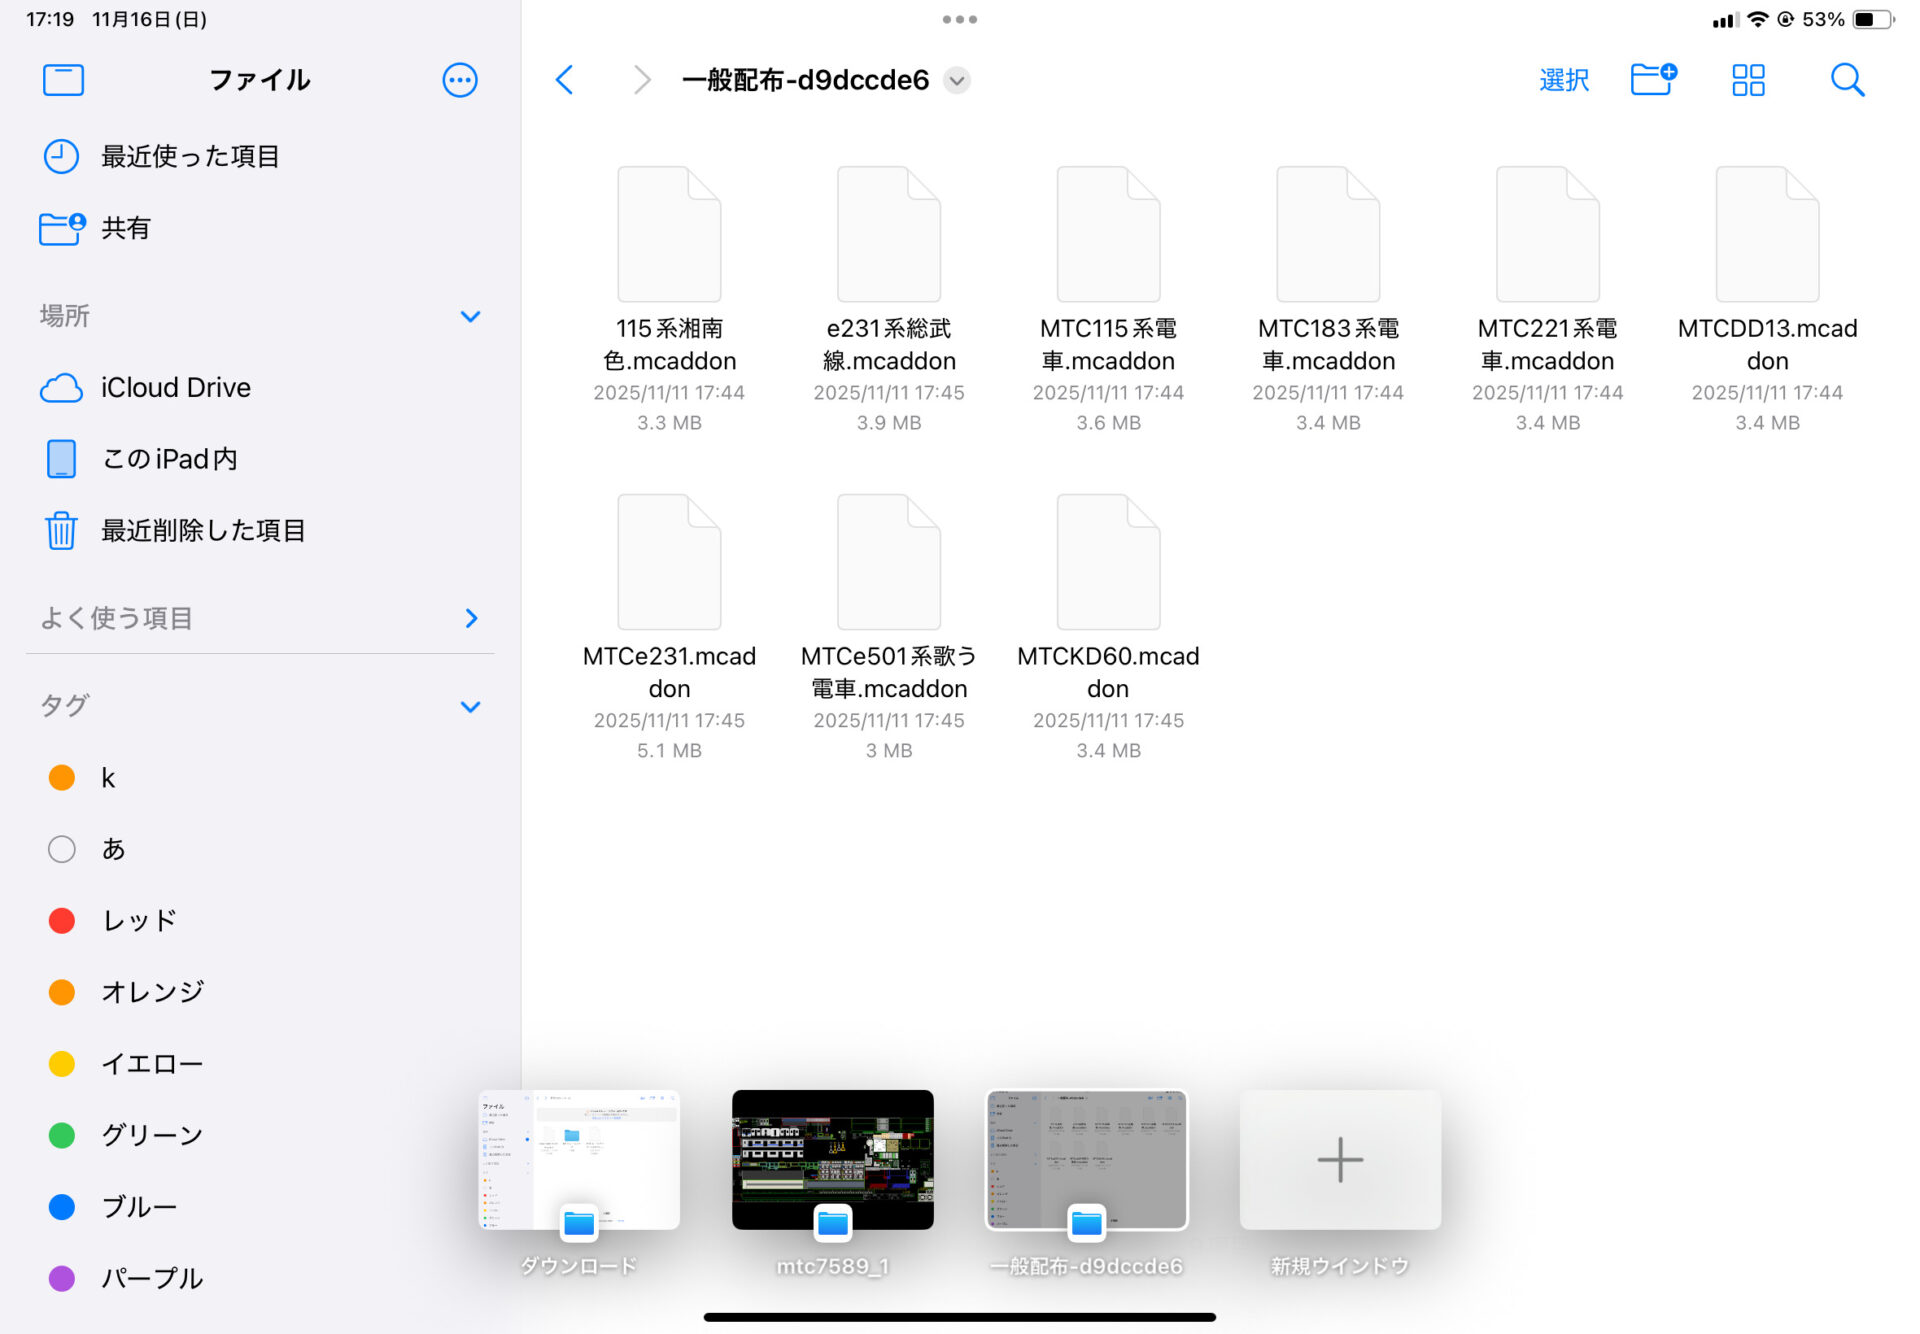Open the more options ellipsis menu
This screenshot has width=1920, height=1334.
tap(459, 80)
